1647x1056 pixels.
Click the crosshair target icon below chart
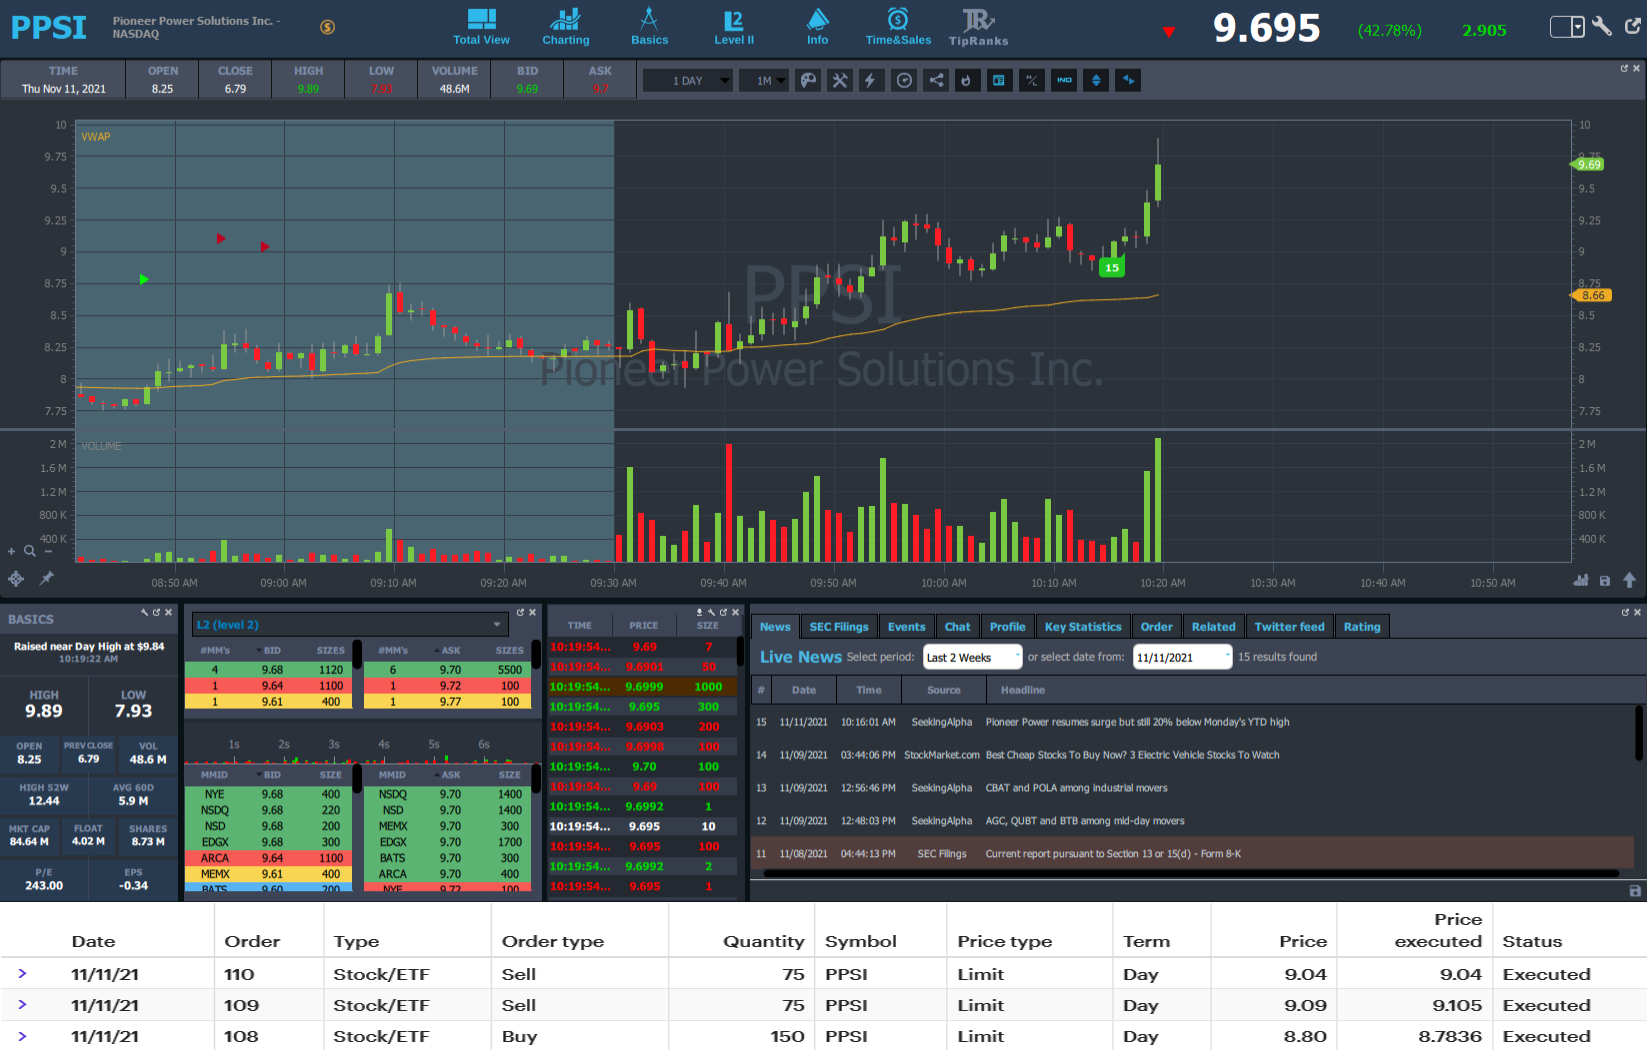point(16,579)
